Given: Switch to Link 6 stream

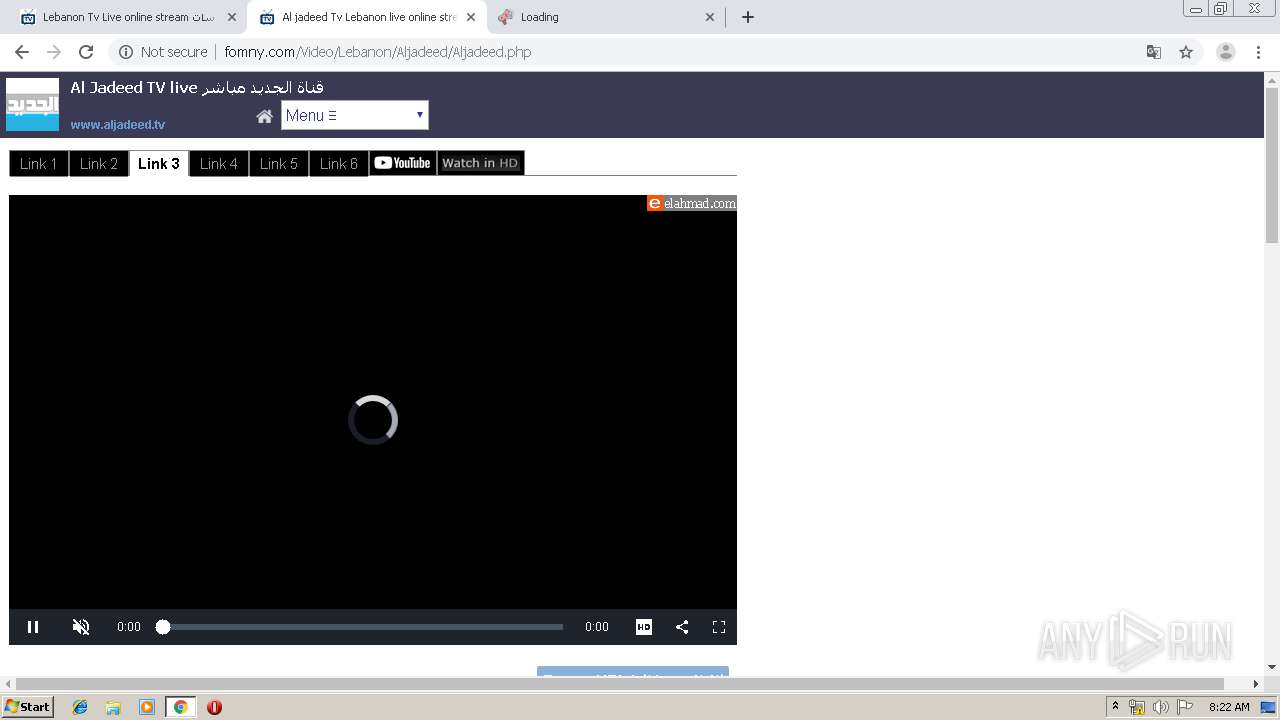Looking at the screenshot, I should coord(339,163).
